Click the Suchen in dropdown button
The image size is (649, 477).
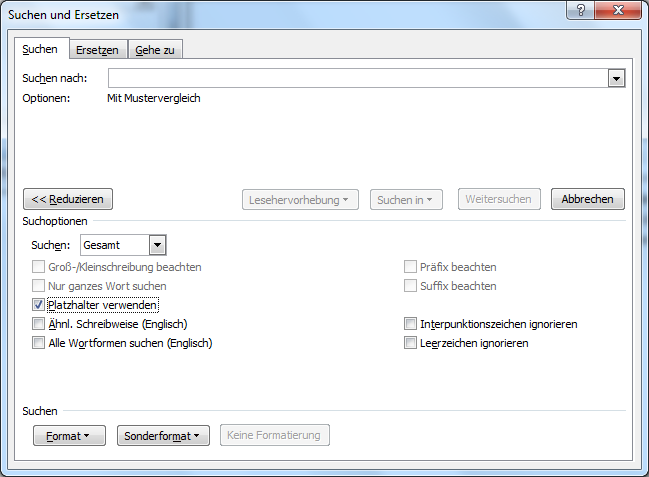[406, 200]
